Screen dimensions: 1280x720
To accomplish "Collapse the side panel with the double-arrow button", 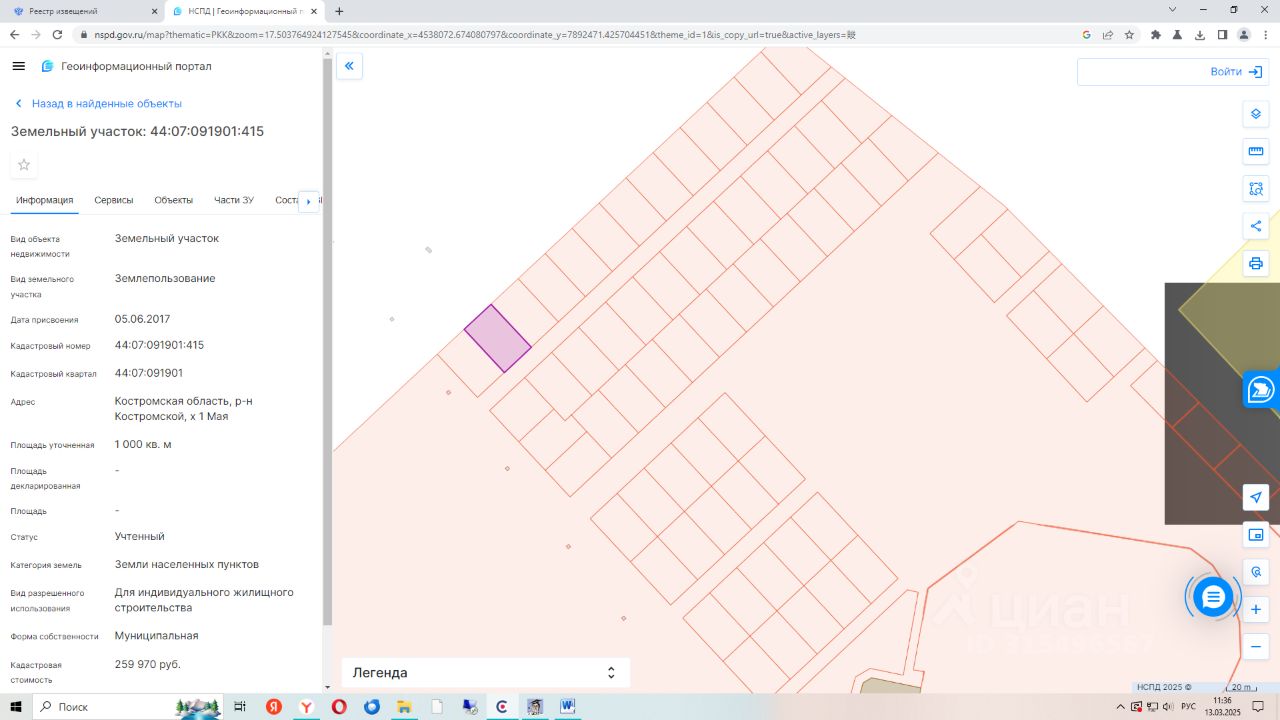I will point(349,67).
